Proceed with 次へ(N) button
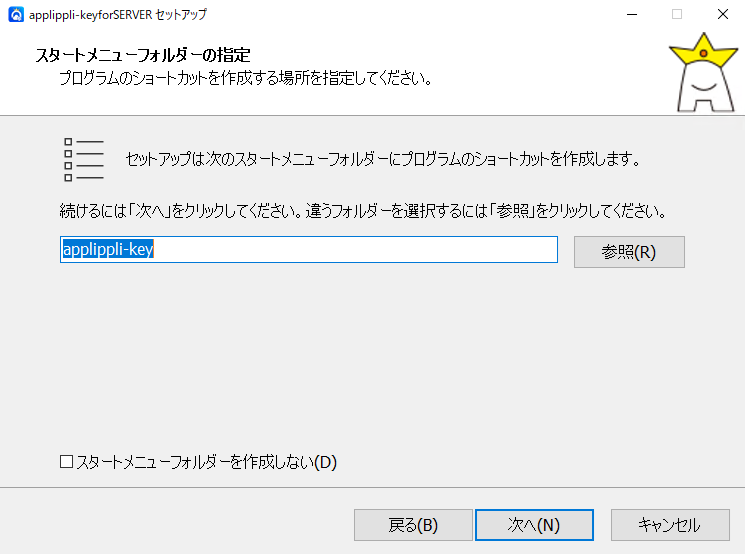The width and height of the screenshot is (745, 554). 534,525
